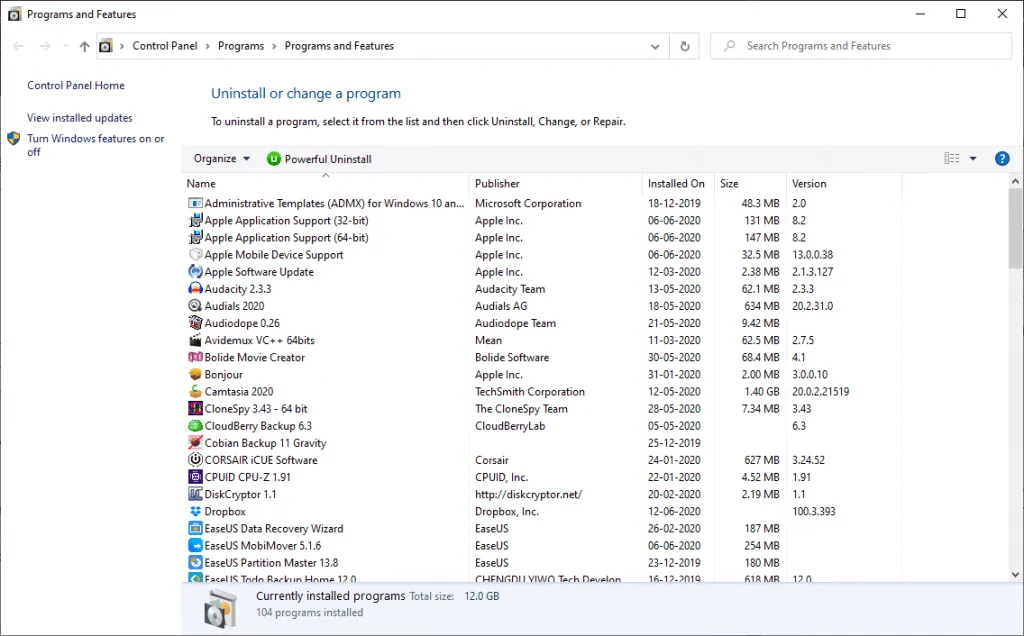Click the Powerful Uninstall button
The height and width of the screenshot is (636, 1024).
pyautogui.click(x=319, y=159)
